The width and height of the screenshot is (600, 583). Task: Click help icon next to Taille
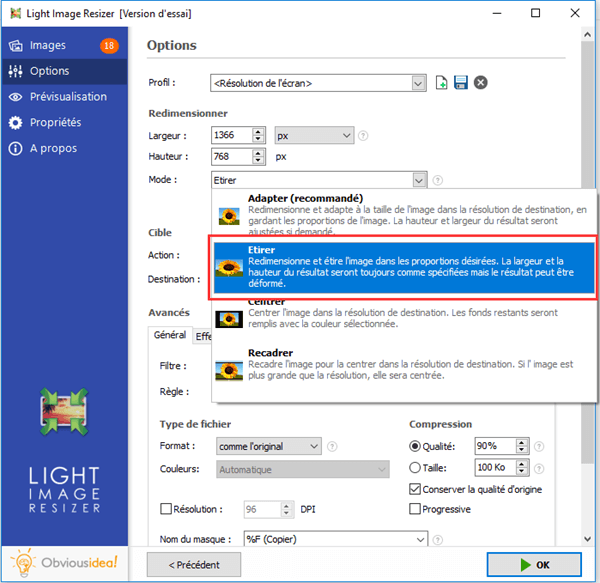pos(539,468)
